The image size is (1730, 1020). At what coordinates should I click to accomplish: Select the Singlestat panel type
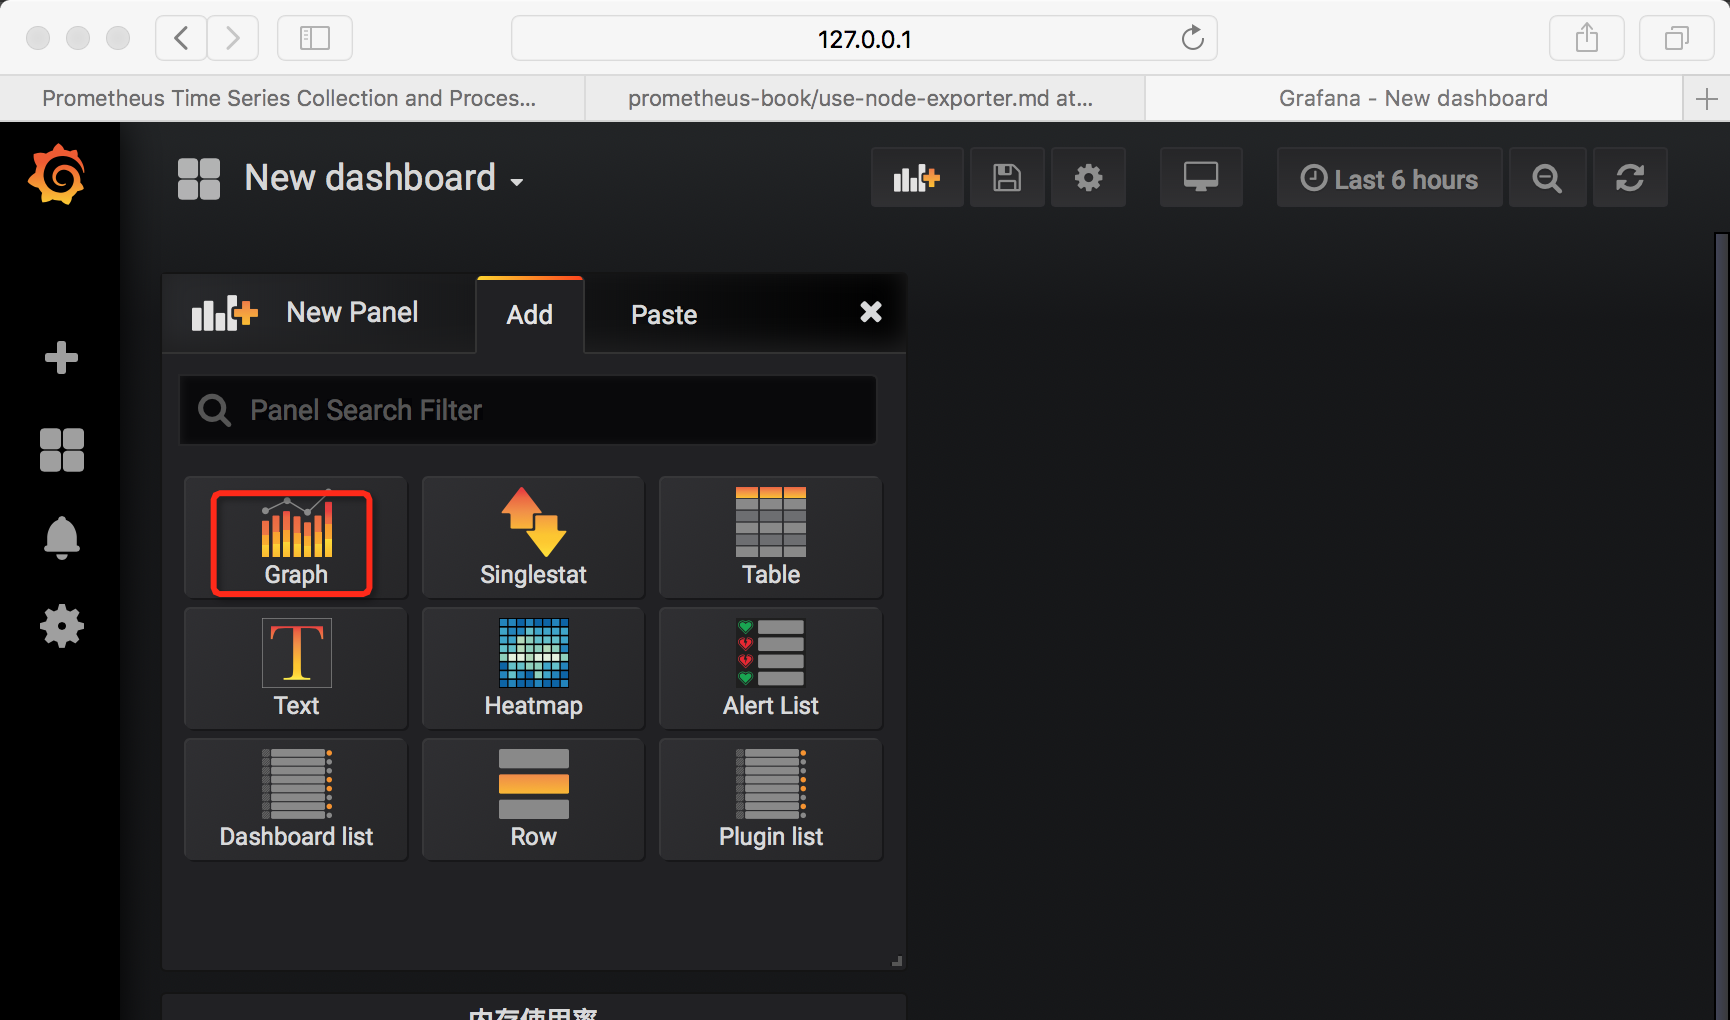click(533, 538)
